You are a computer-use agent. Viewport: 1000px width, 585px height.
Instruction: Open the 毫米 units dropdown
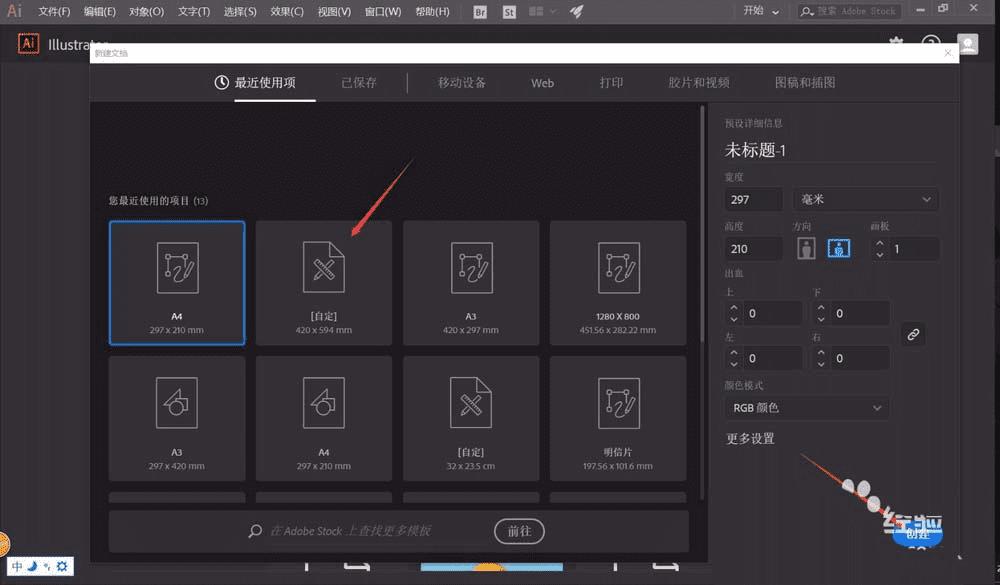pos(865,200)
